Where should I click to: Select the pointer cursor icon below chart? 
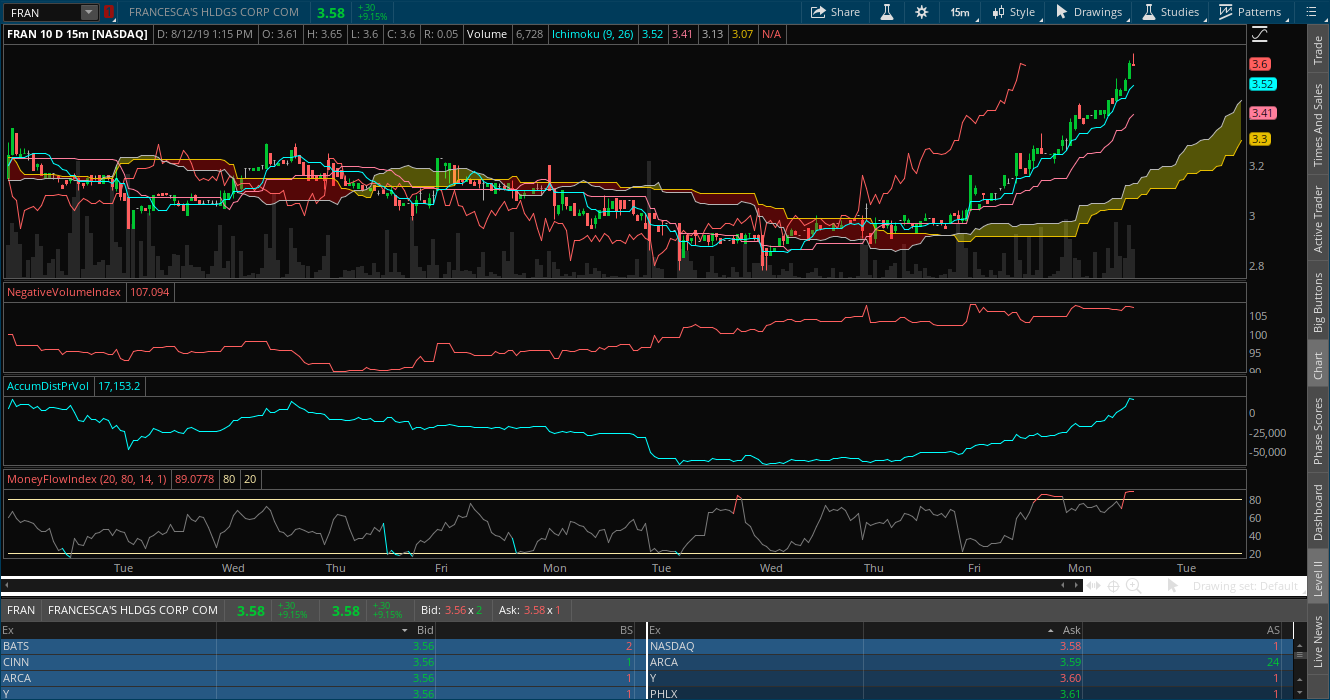click(1173, 586)
